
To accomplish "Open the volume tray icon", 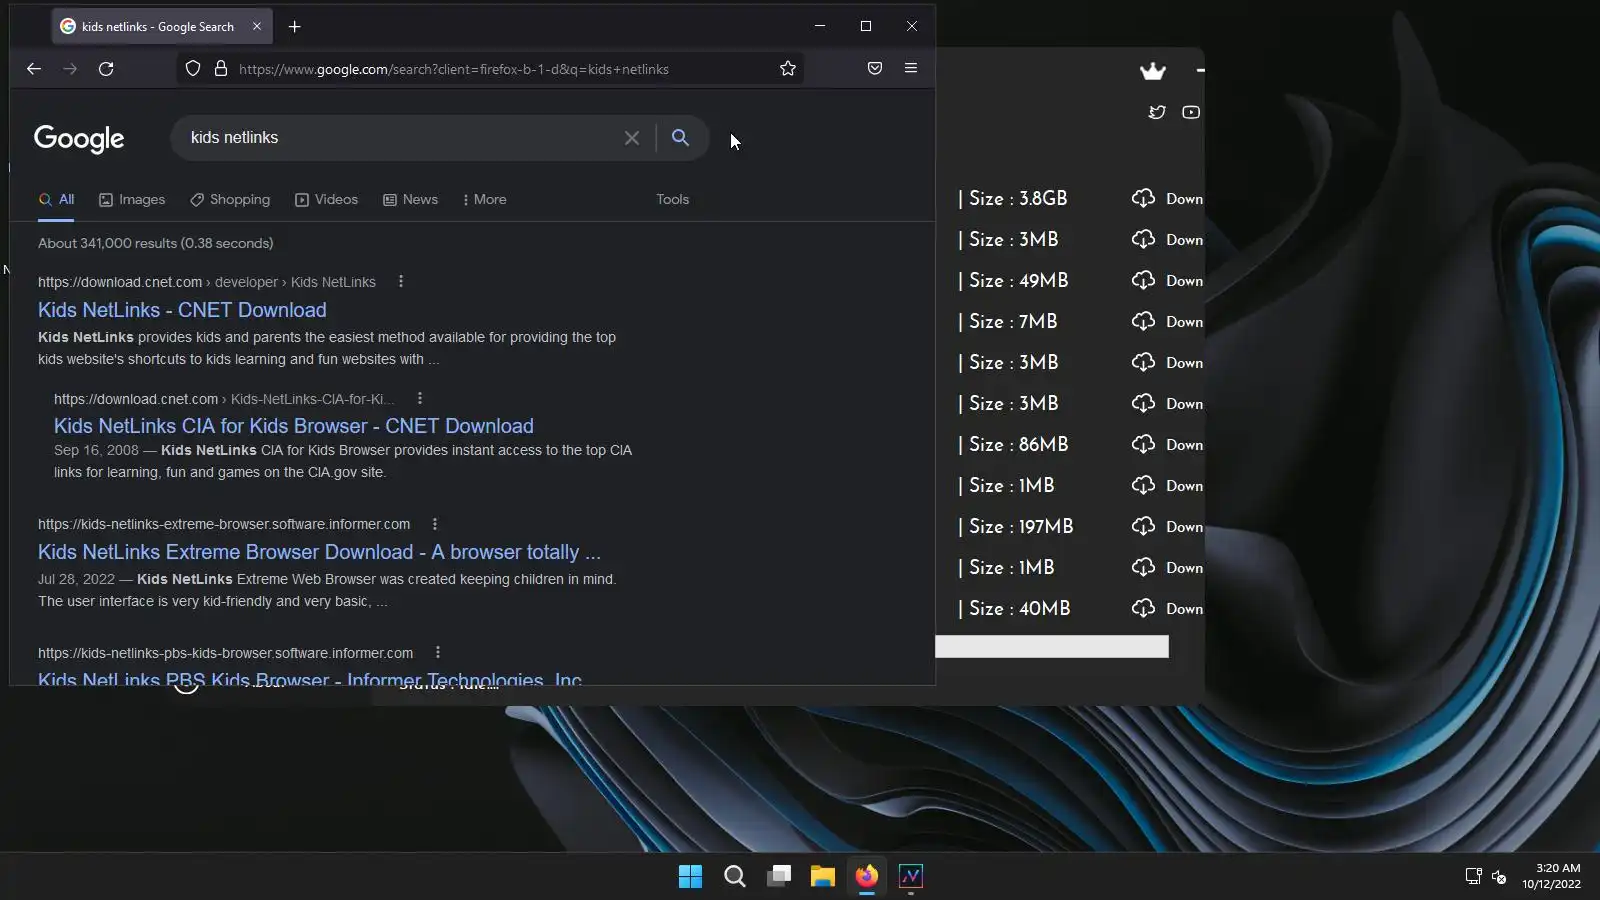I will [1499, 877].
